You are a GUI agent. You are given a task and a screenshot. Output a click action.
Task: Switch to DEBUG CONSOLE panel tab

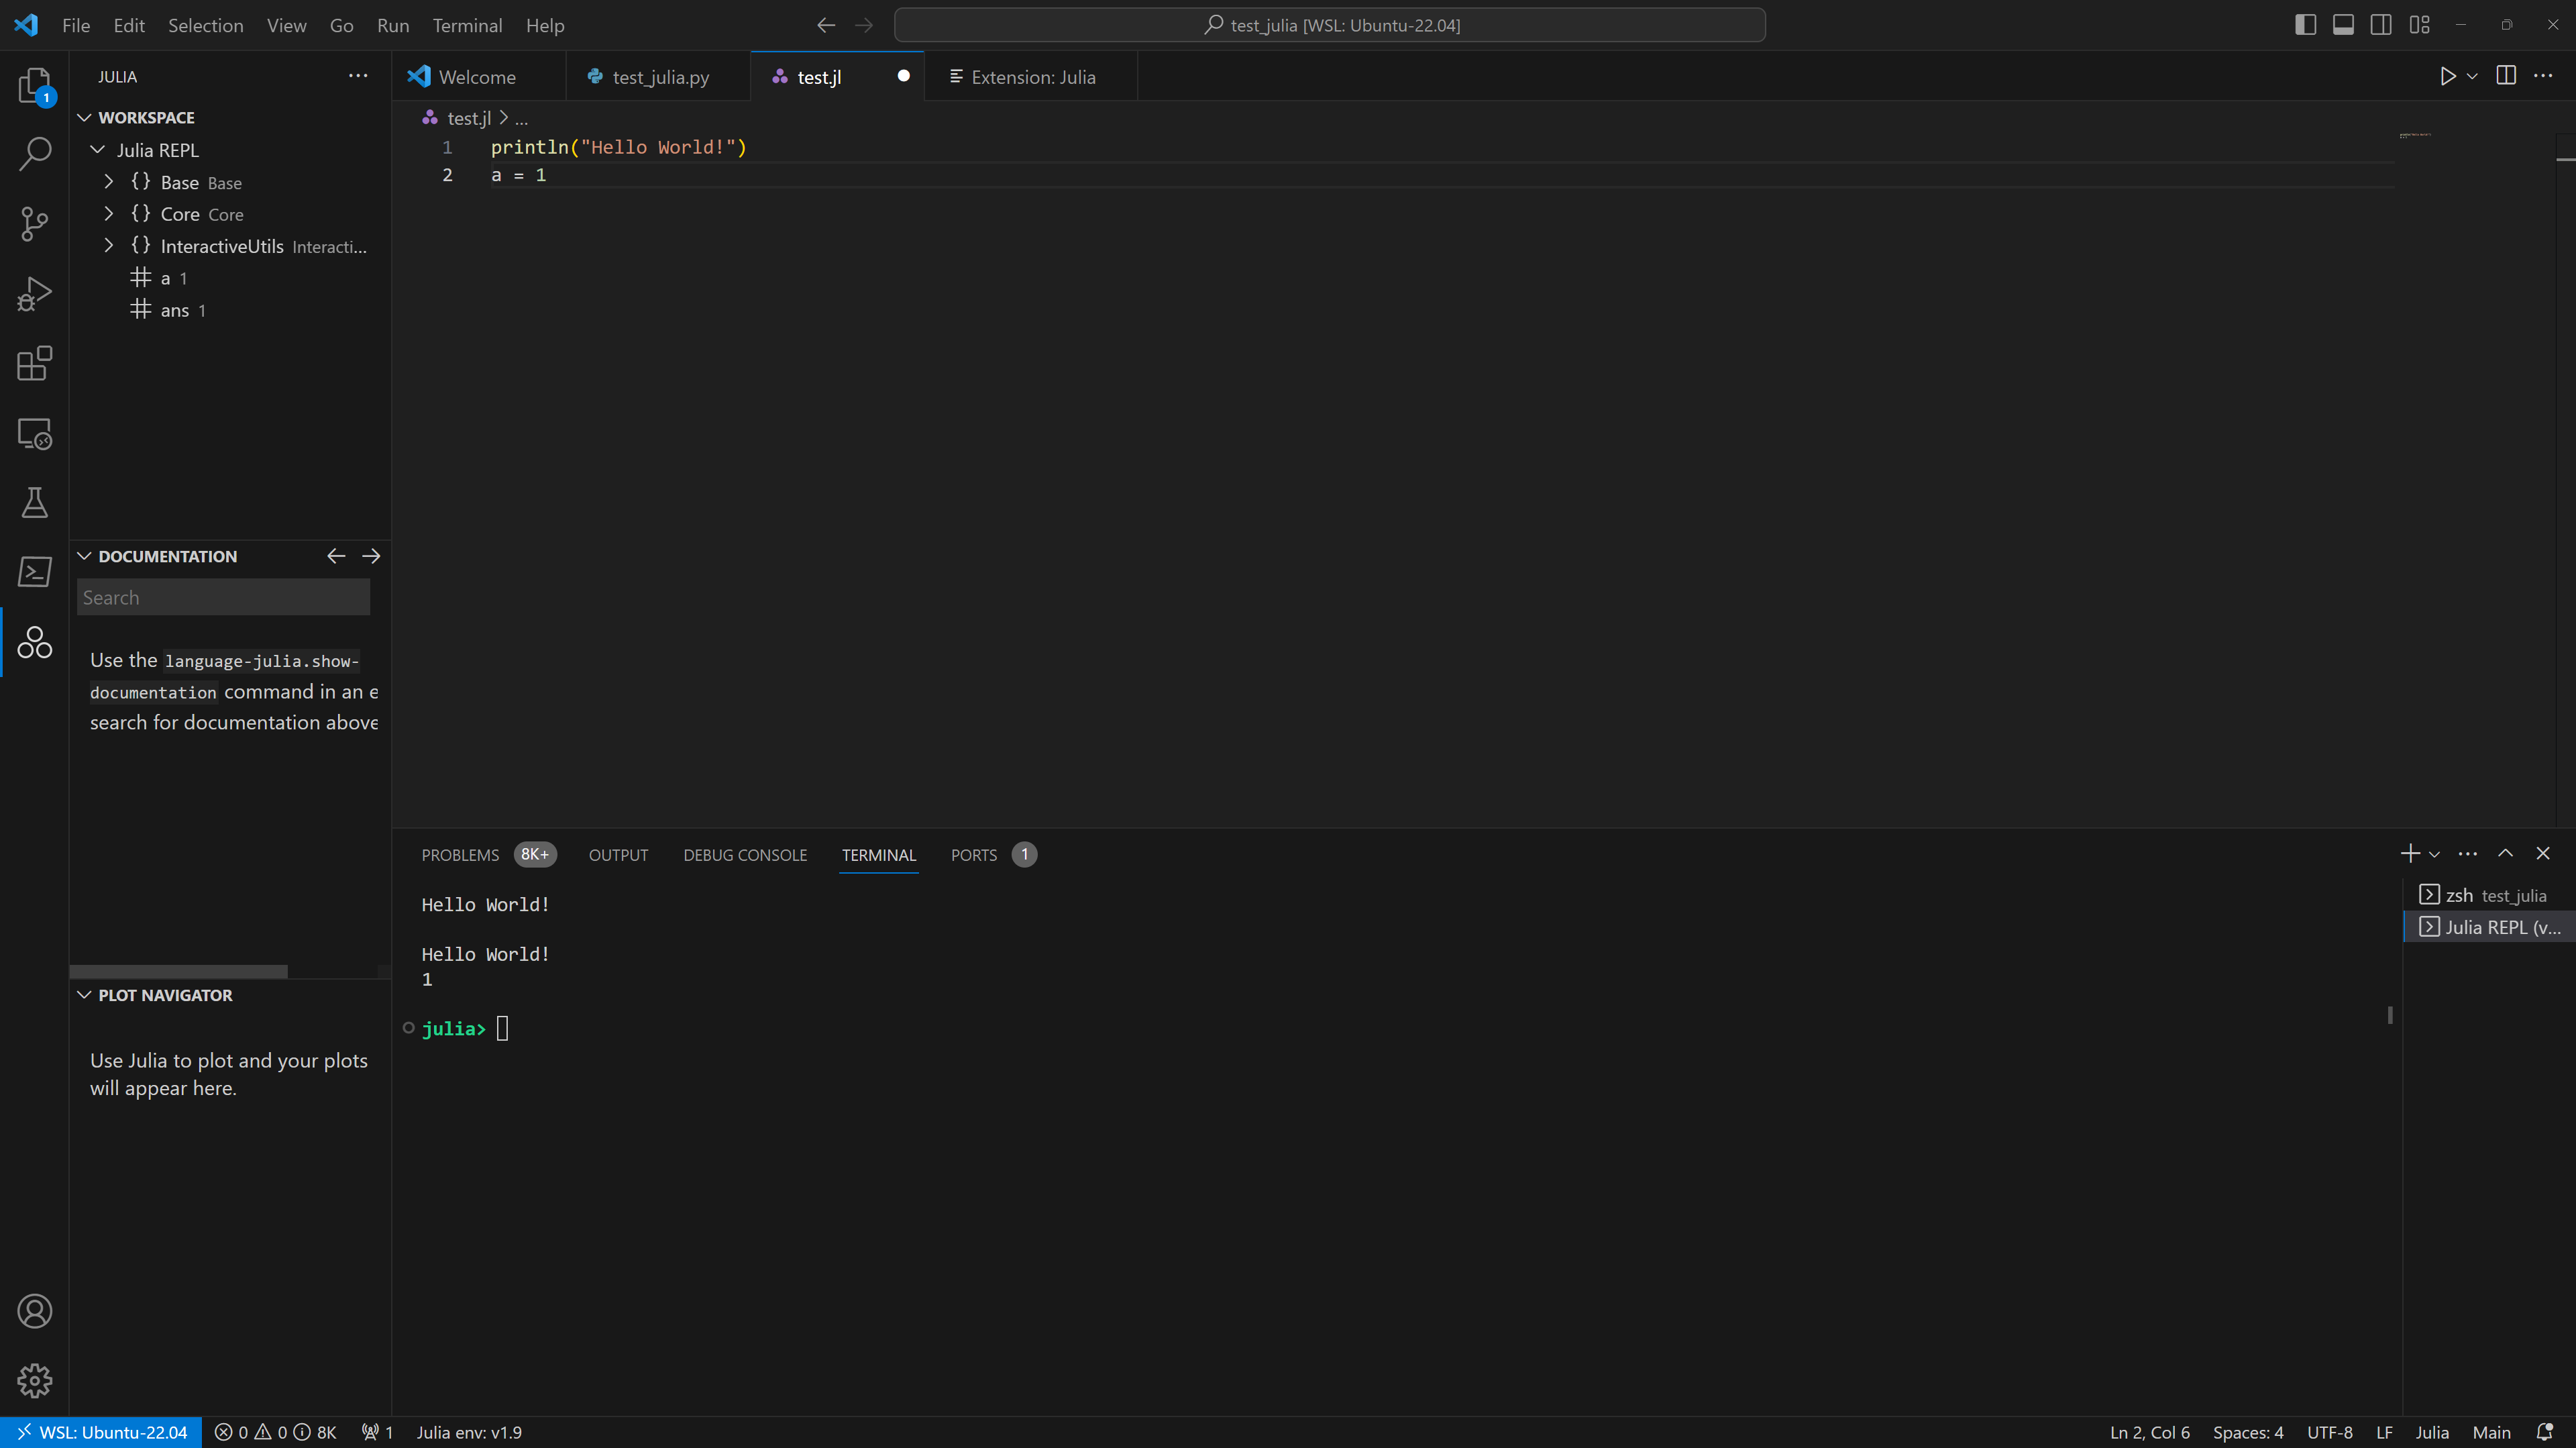click(745, 855)
